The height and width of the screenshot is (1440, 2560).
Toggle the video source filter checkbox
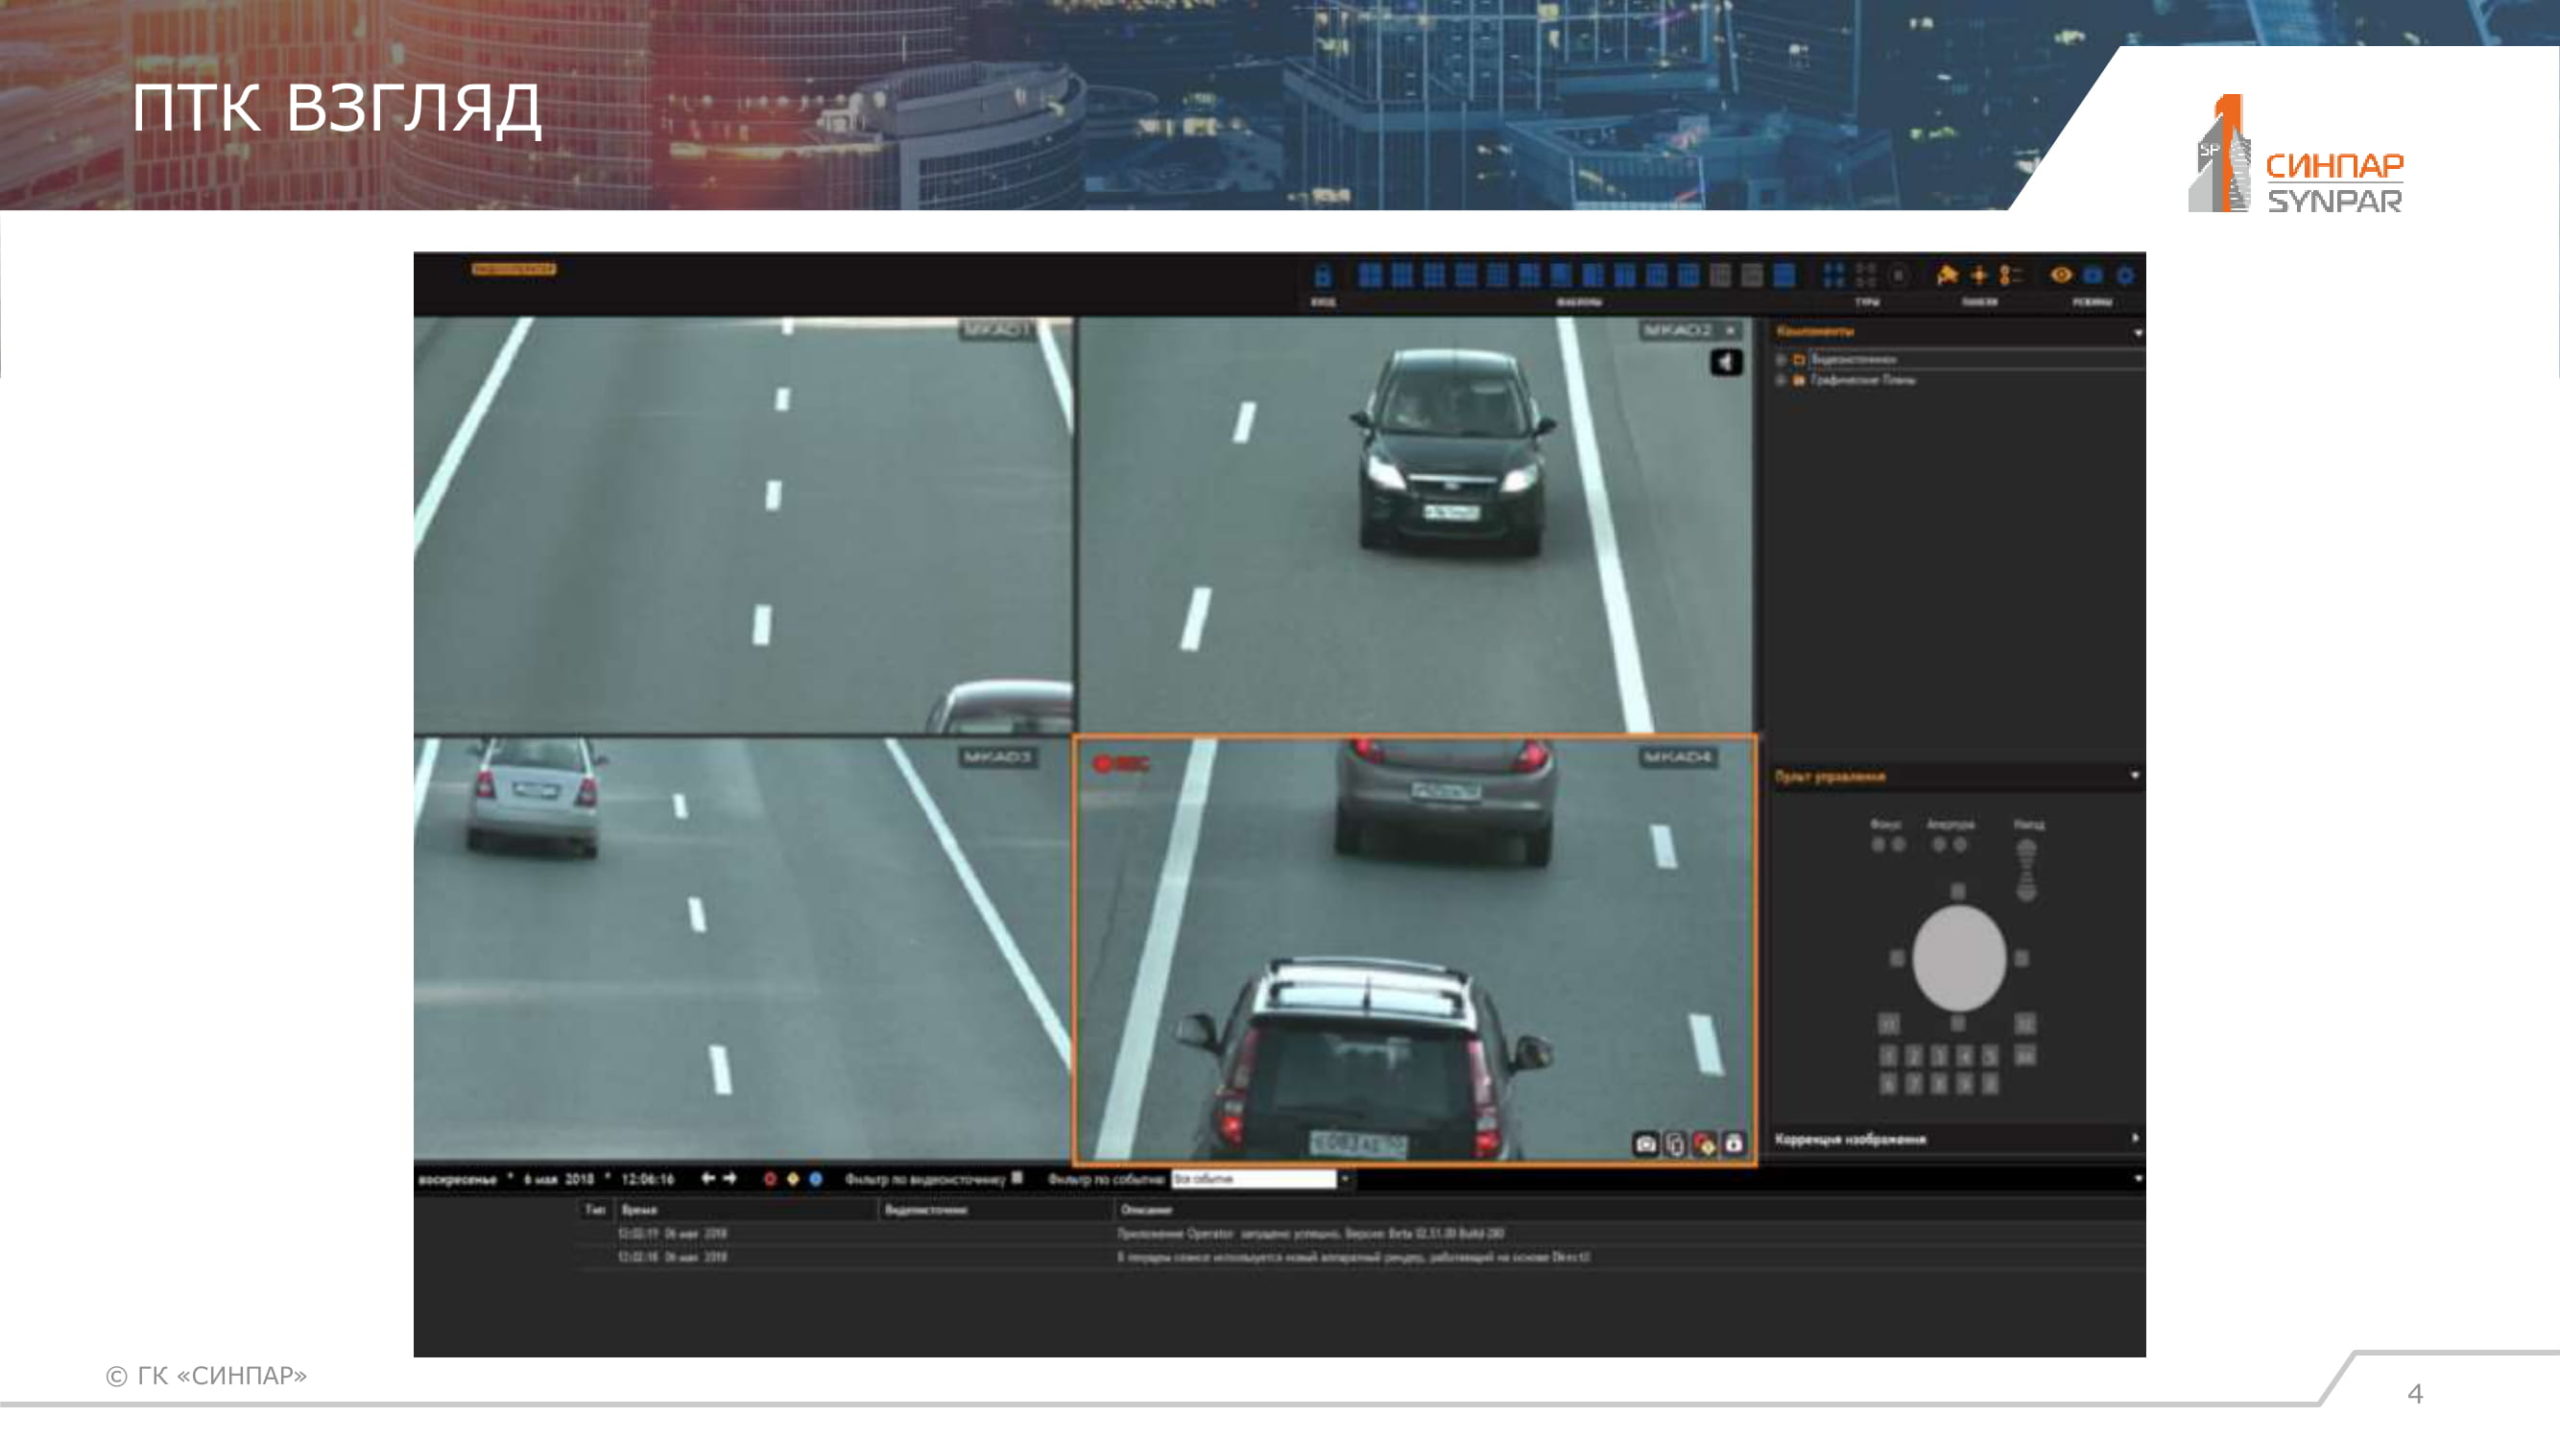point(1017,1178)
